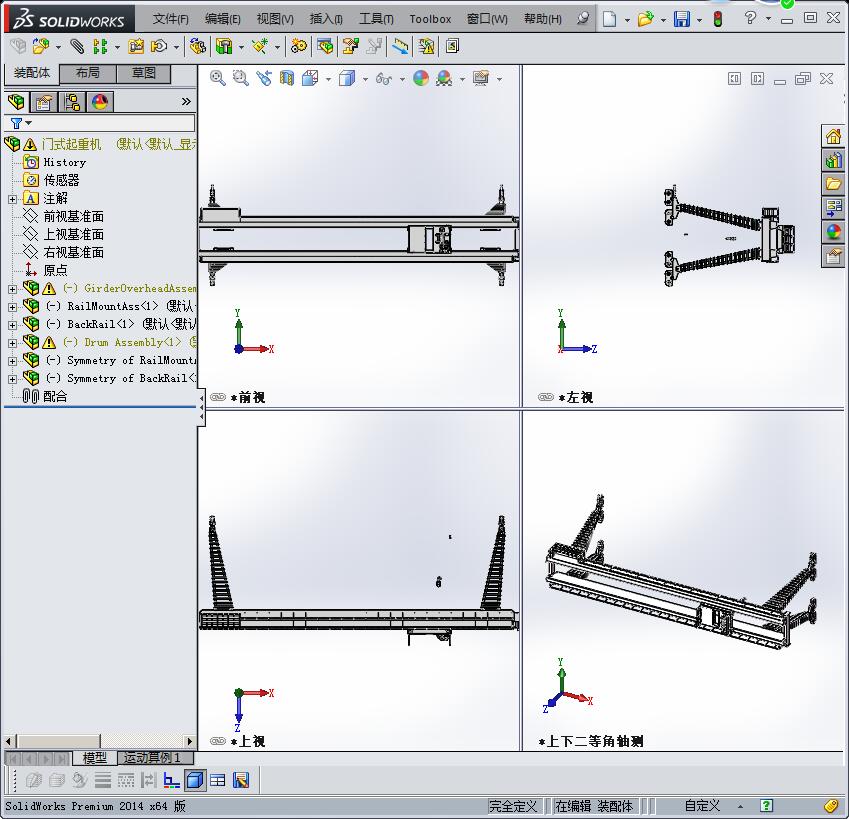Select the 模型 bottom tab

95,758
